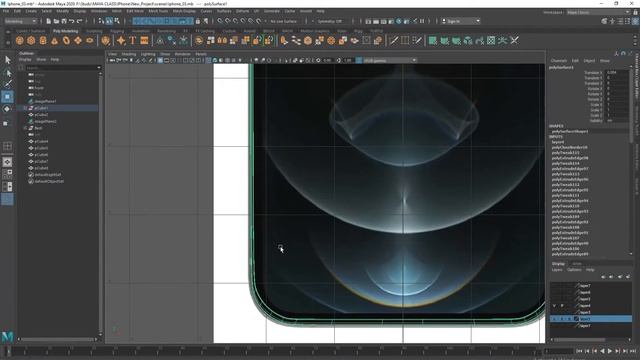Click the polygon Type T shelf icon
The height and width of the screenshot is (360, 640).
[x=133, y=40]
